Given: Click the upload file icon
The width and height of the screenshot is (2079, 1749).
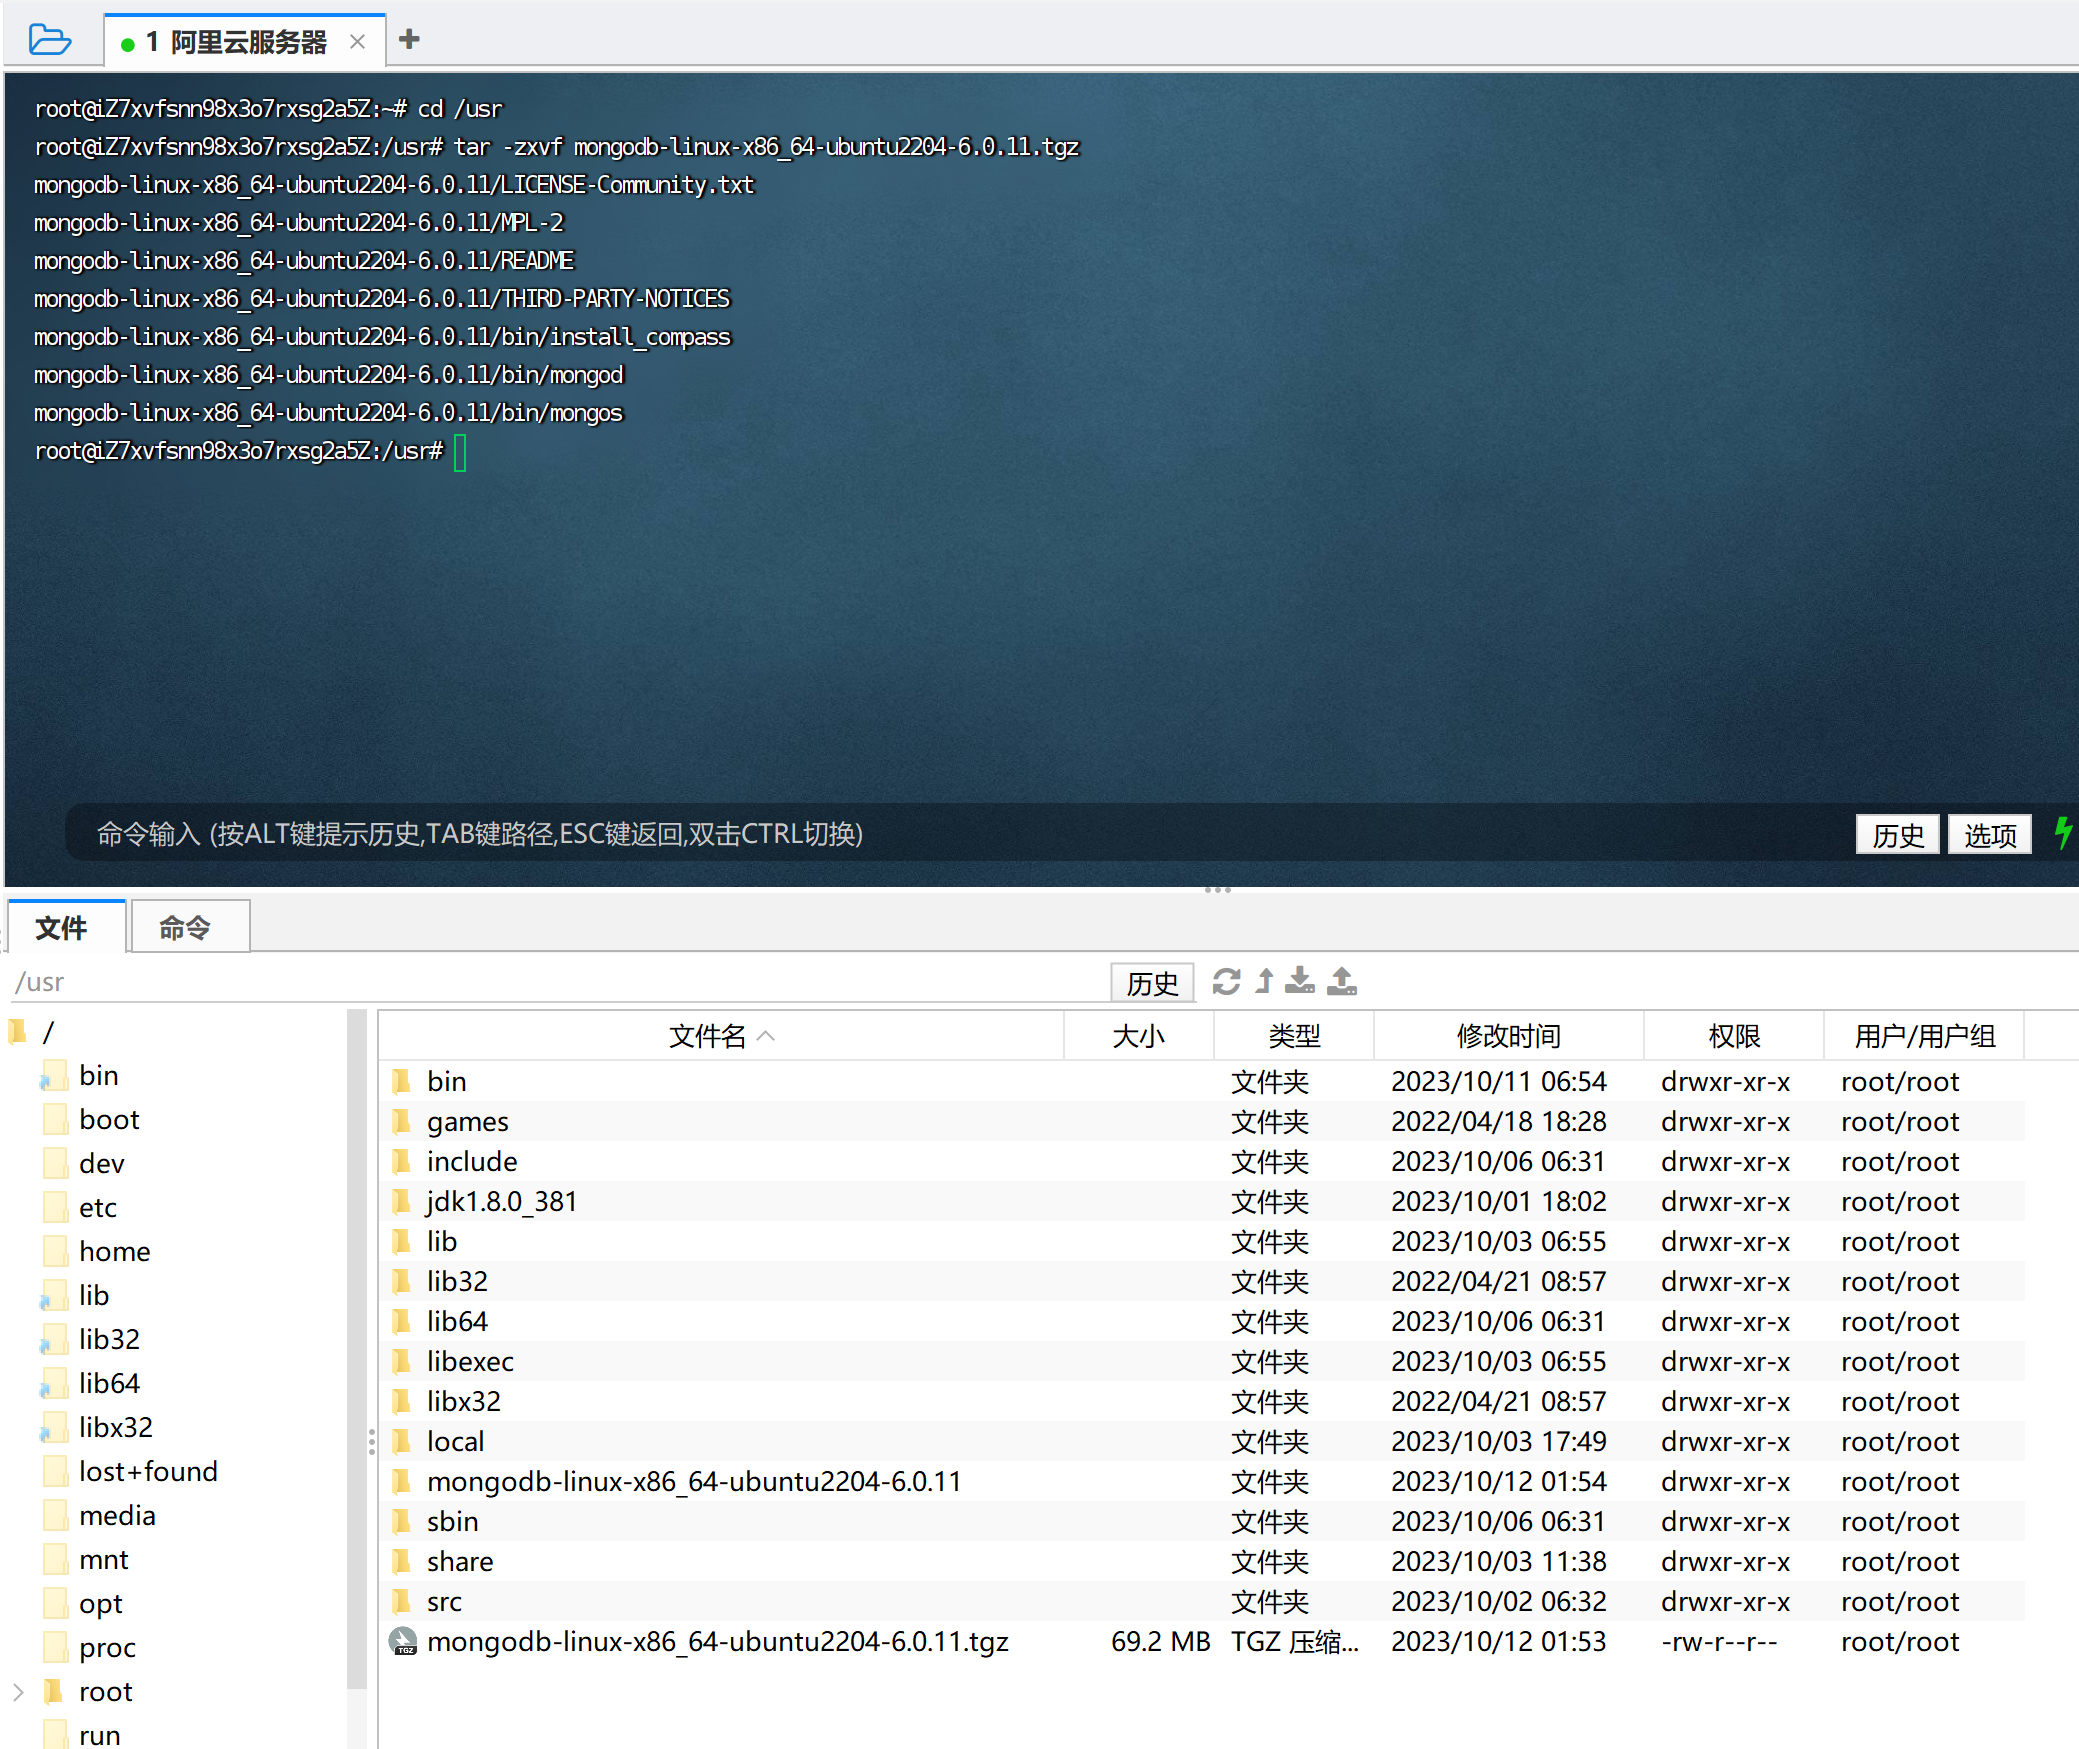Looking at the screenshot, I should tap(1342, 981).
